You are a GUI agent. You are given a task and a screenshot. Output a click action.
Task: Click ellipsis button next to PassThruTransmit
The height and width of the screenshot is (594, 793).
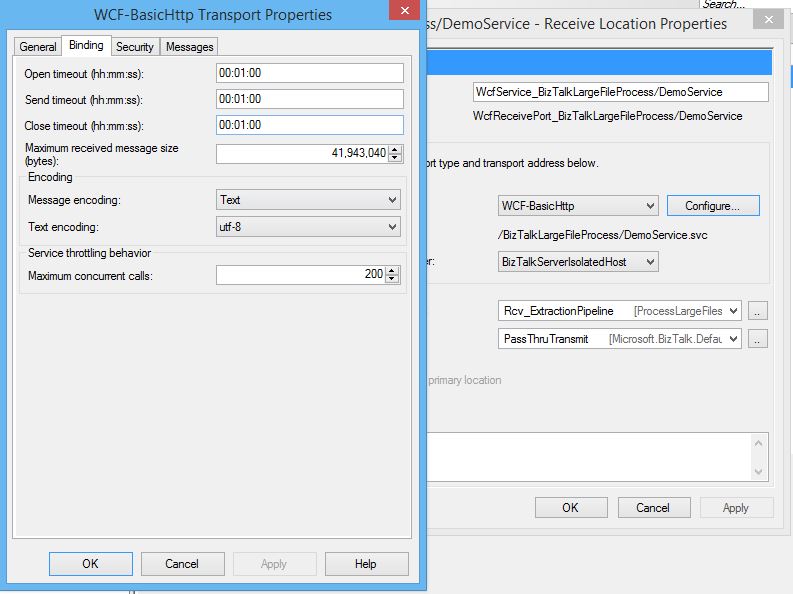click(758, 339)
